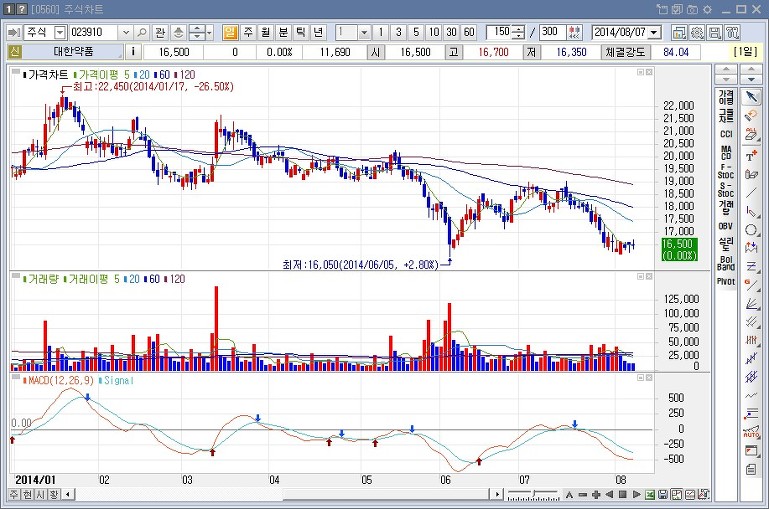Open the 주식 market type dropdown

pos(60,32)
